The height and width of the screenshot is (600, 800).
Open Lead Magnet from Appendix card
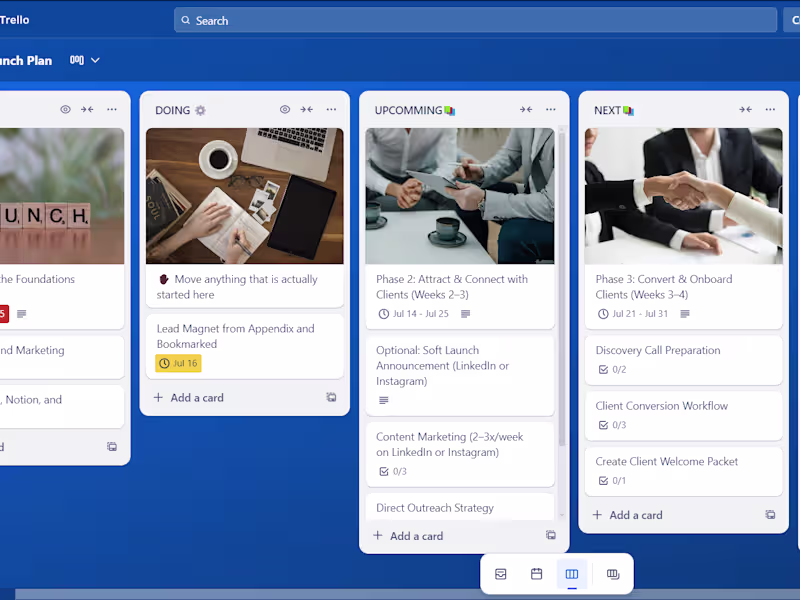[245, 346]
